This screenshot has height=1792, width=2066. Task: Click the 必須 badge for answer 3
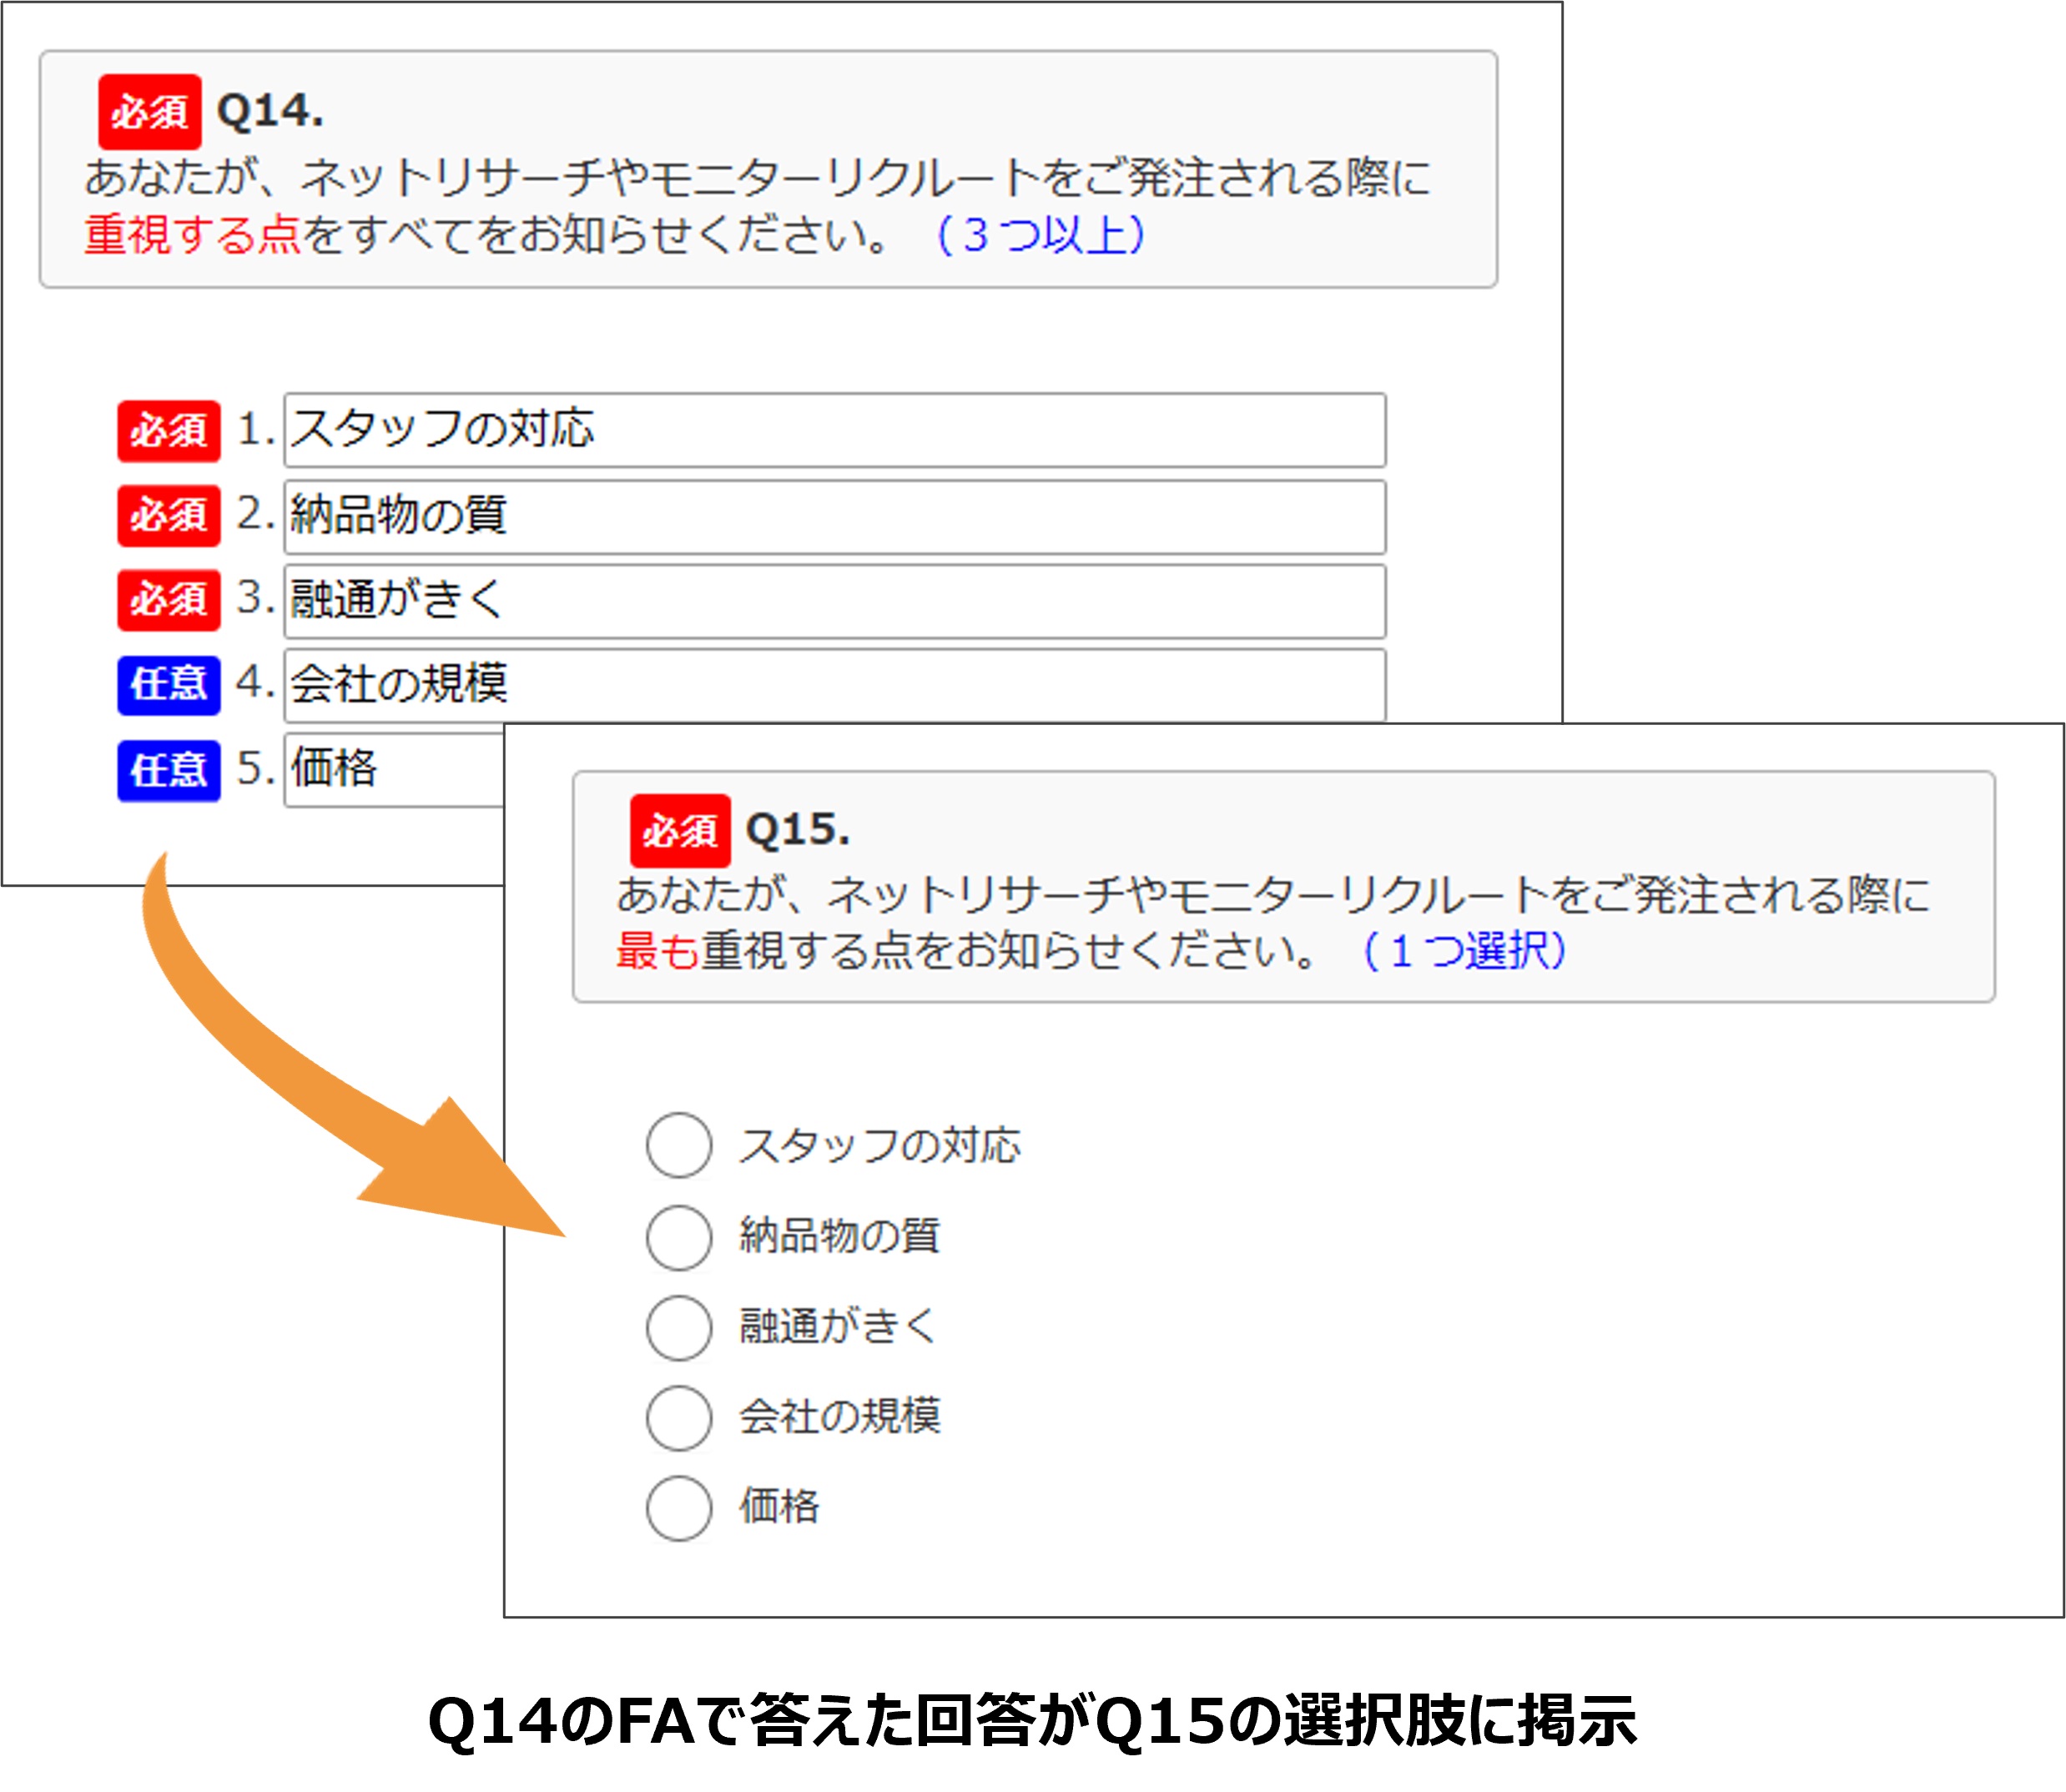pos(168,600)
